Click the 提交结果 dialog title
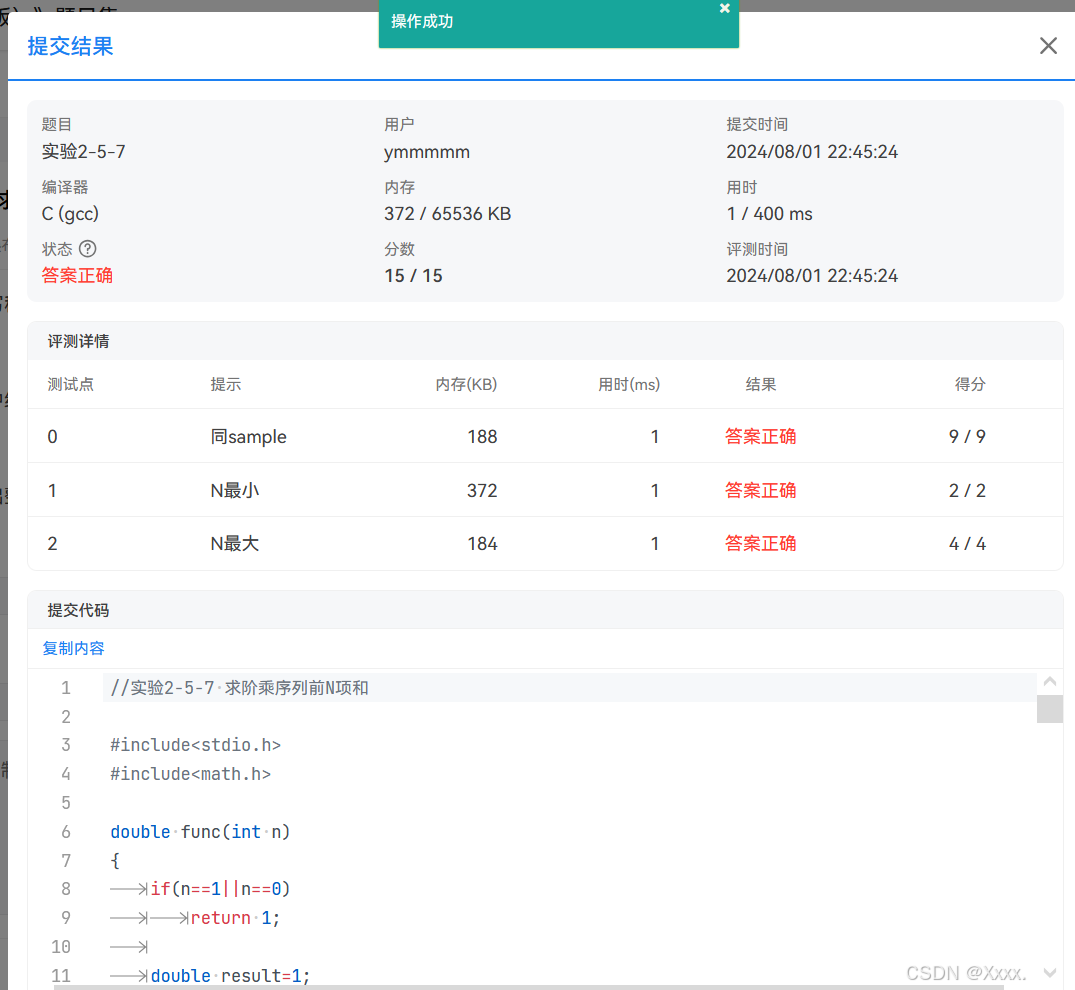The image size is (1075, 990). (x=70, y=46)
